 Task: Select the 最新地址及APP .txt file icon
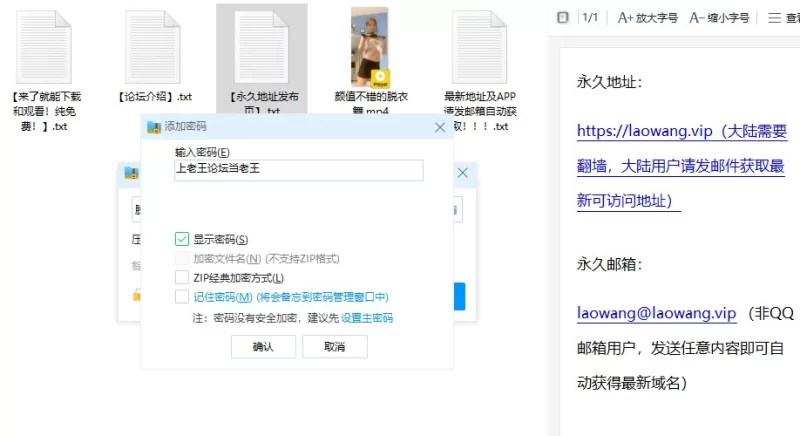click(x=480, y=47)
